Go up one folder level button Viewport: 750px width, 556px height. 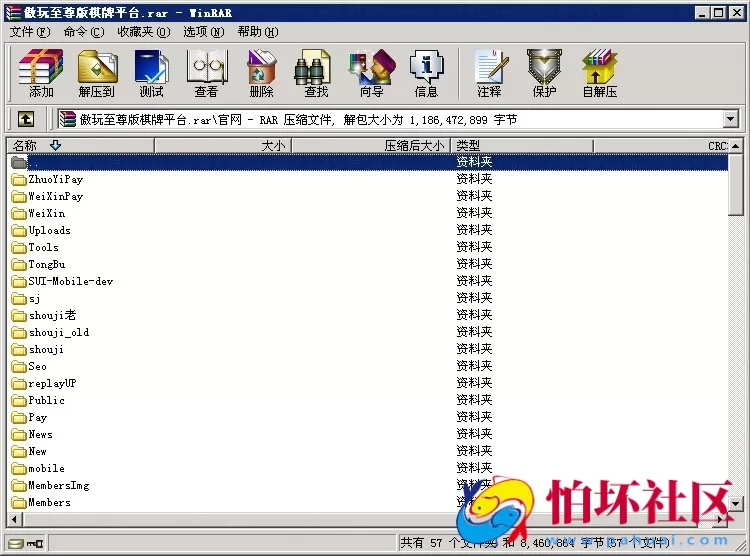click(26, 119)
